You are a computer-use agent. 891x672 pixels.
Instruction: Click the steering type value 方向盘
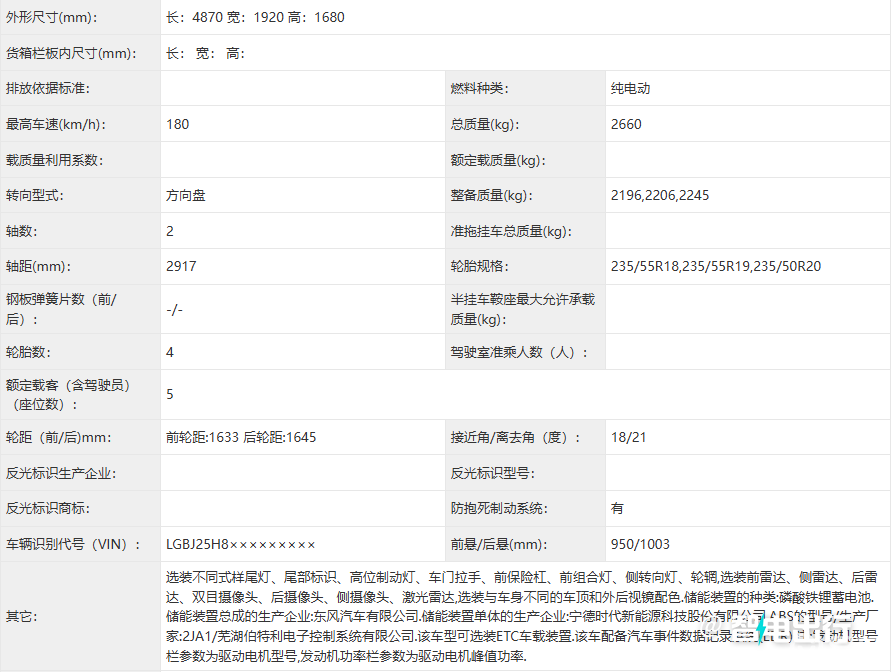pyautogui.click(x=186, y=196)
